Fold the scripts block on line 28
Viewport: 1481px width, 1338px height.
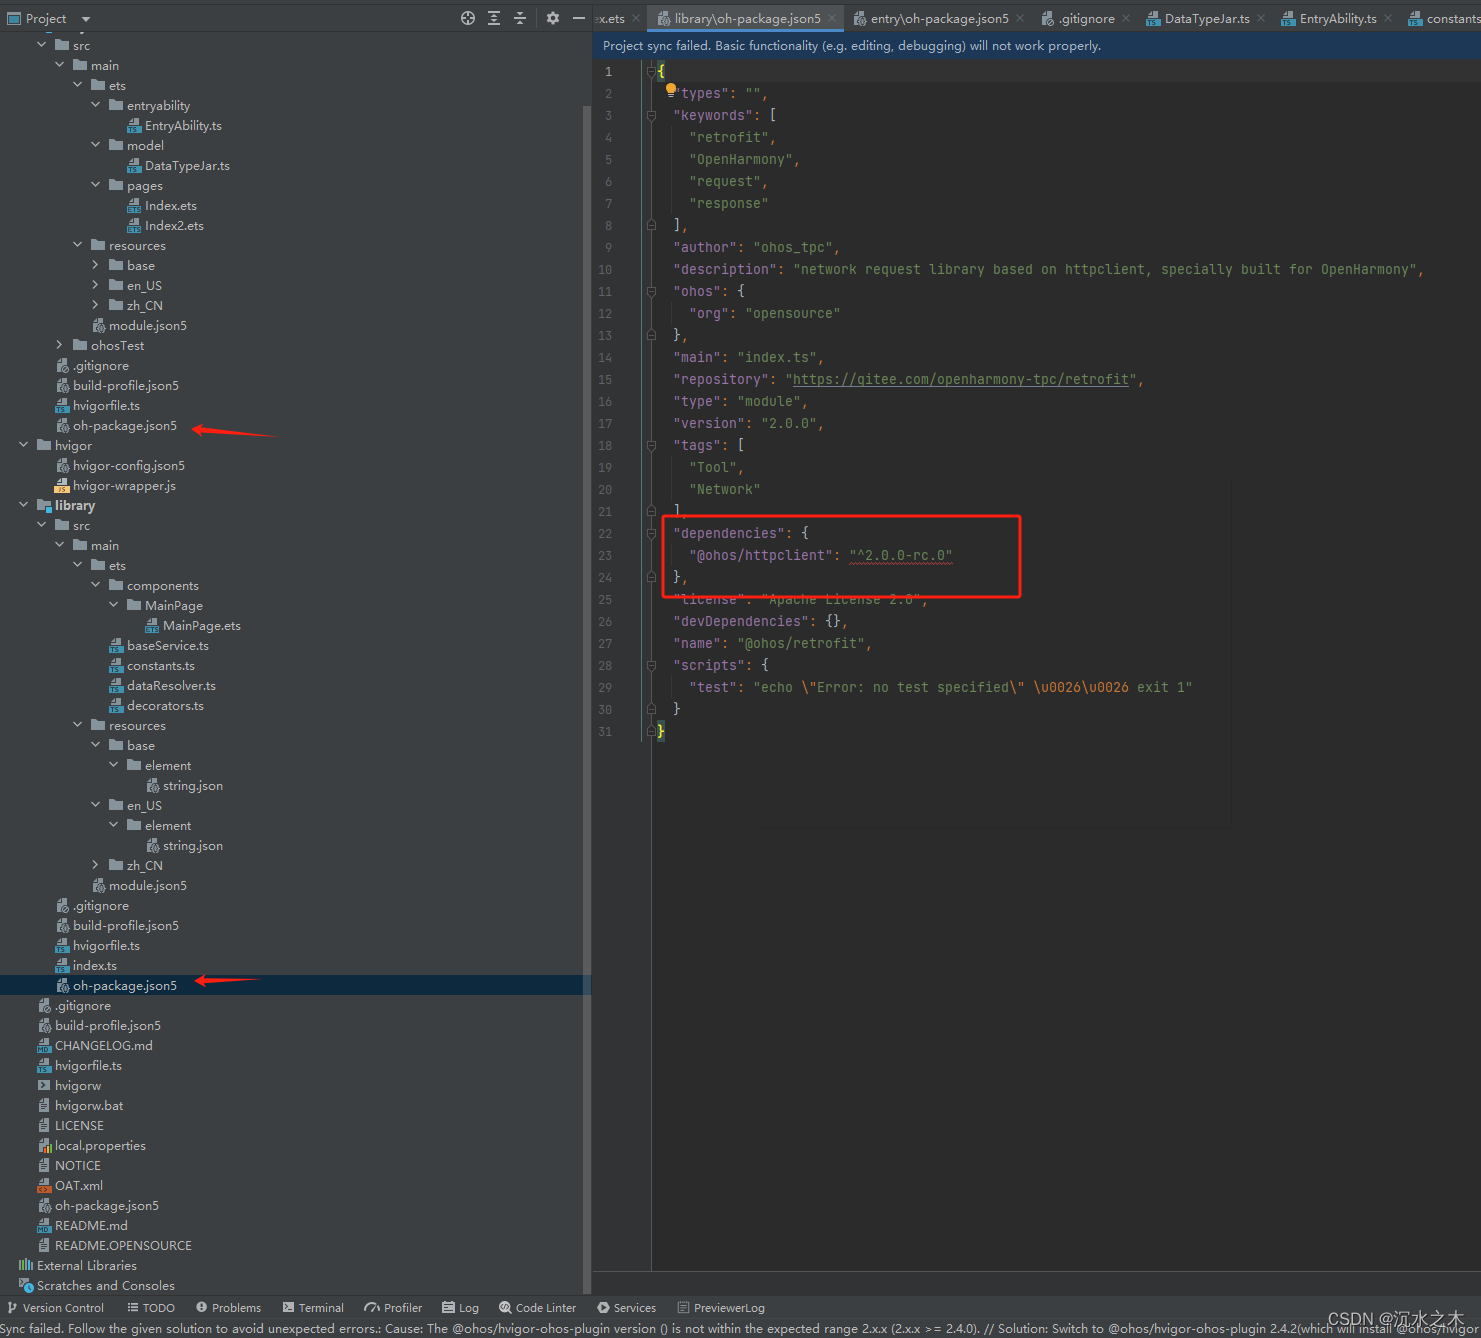[x=651, y=665]
